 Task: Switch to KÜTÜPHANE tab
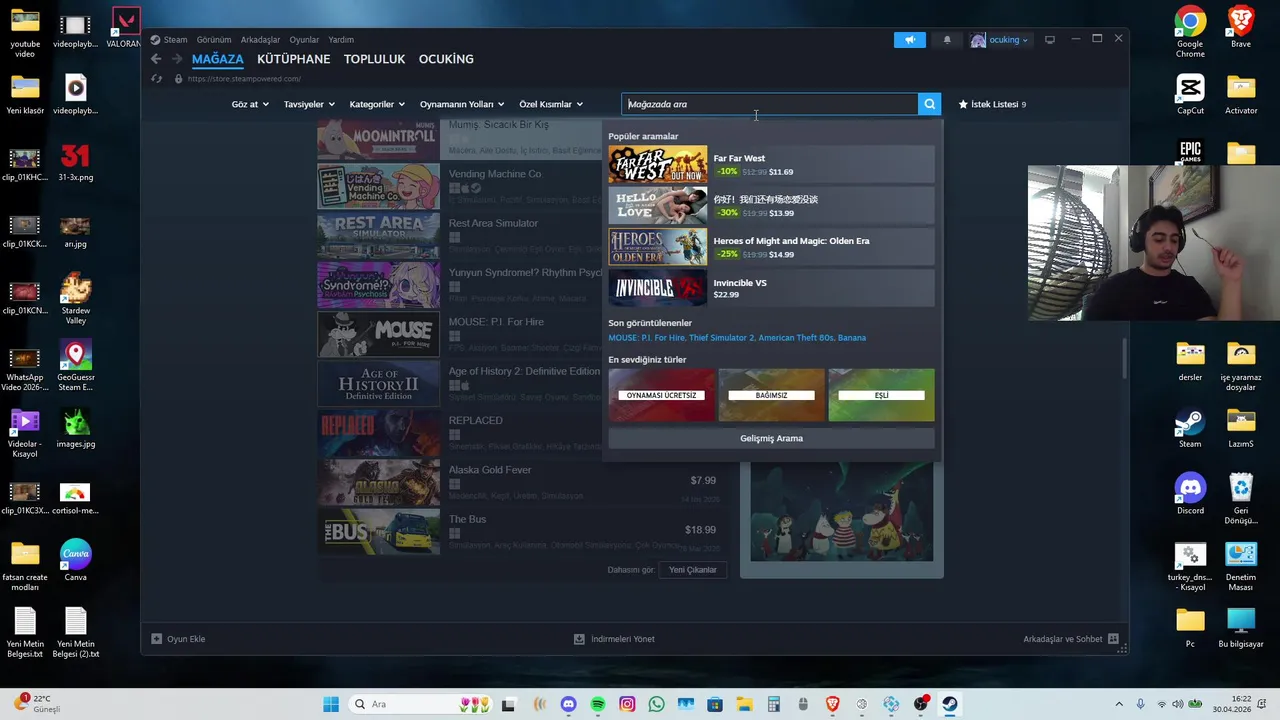coord(293,59)
